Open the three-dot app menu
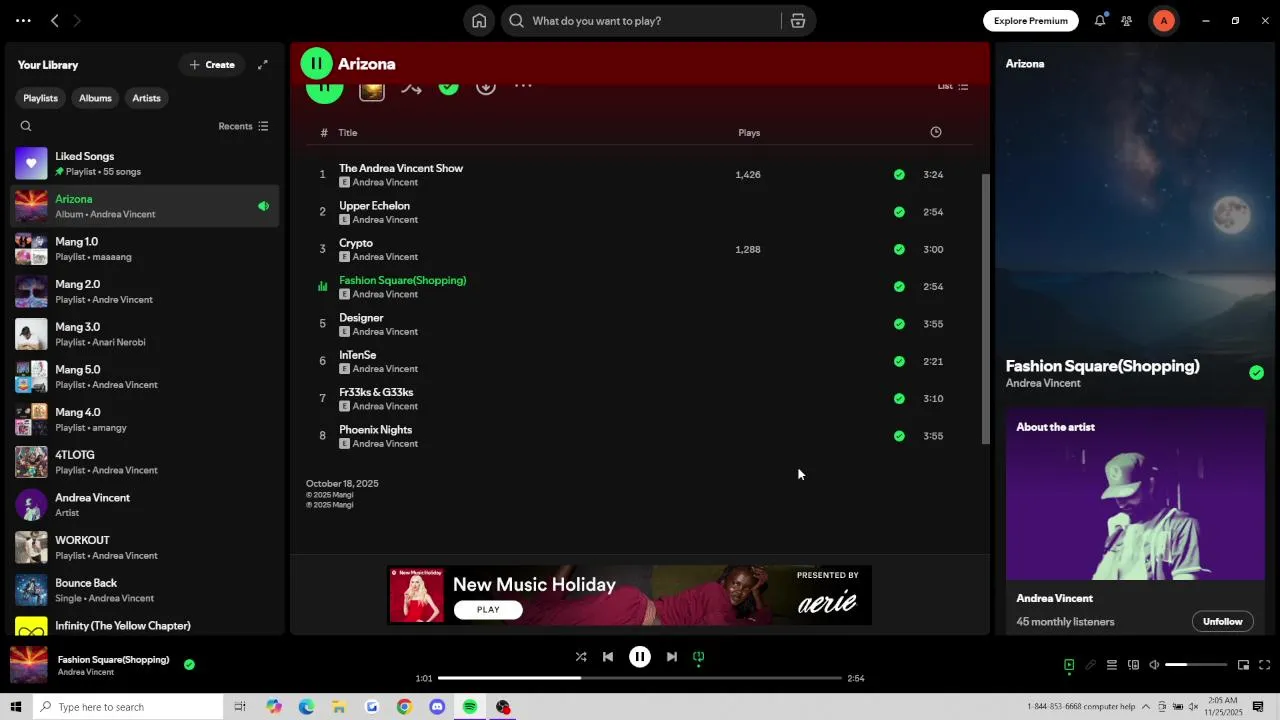 23,21
